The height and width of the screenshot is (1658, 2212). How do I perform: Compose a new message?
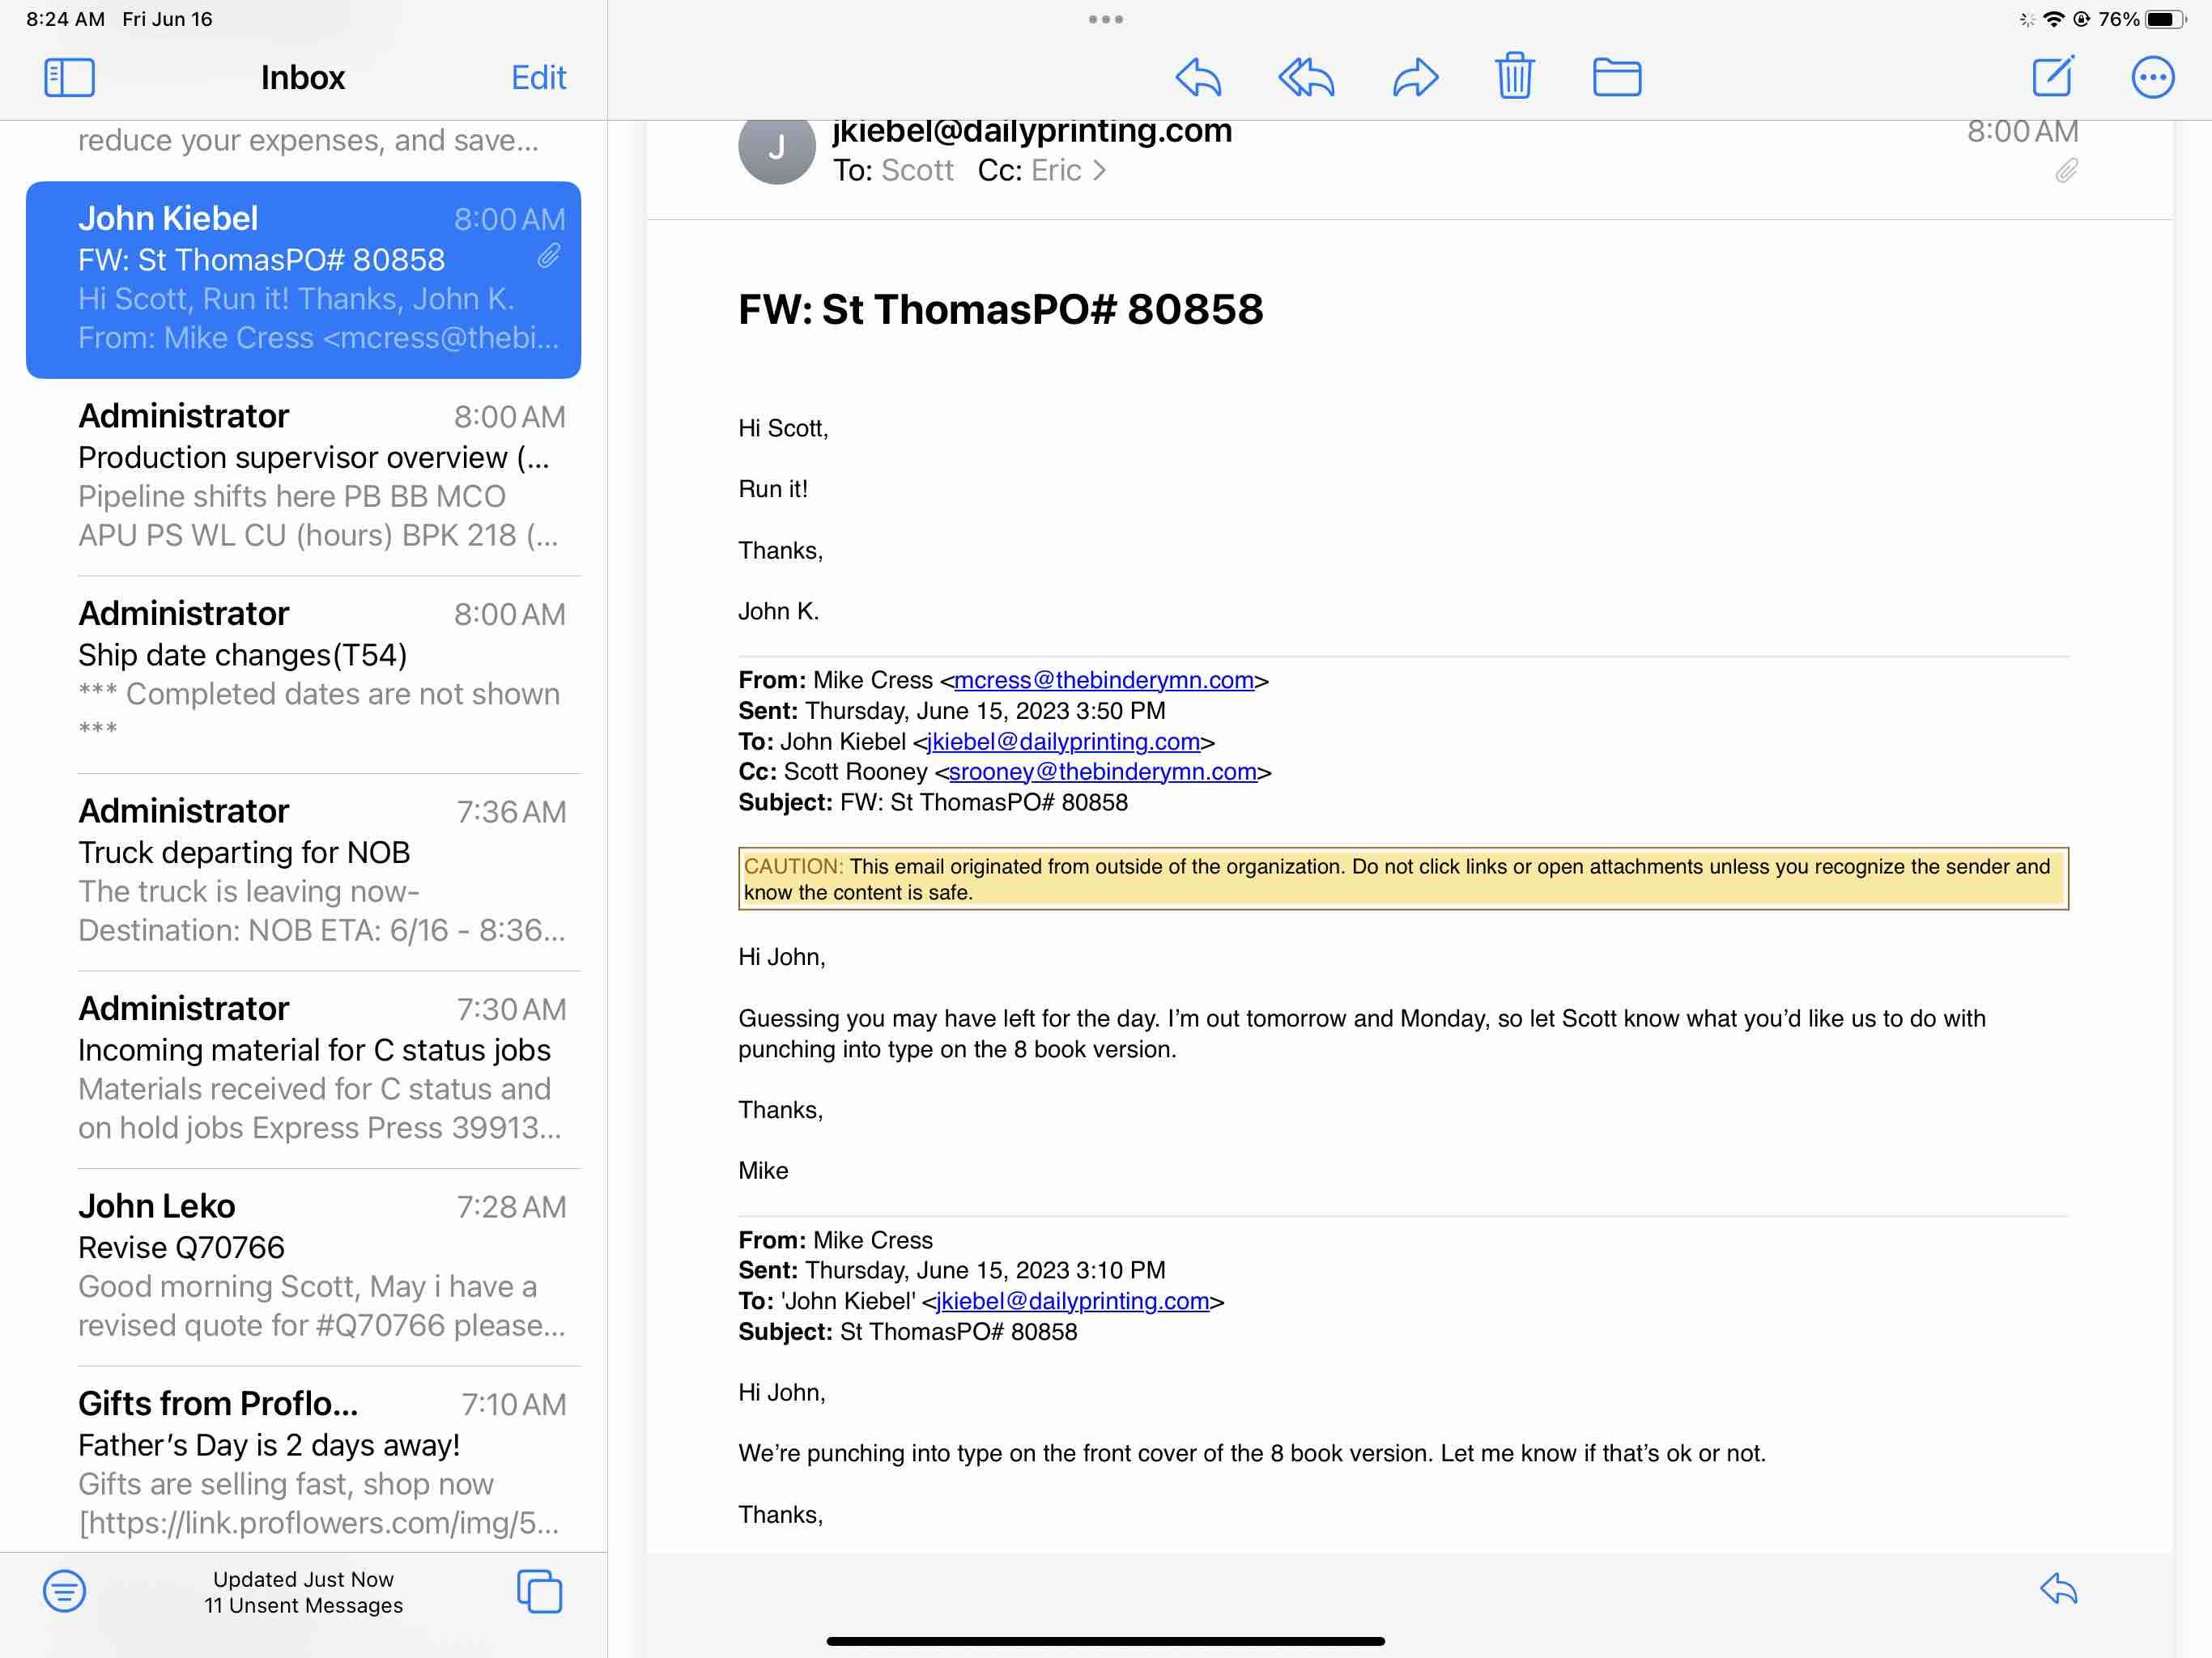pyautogui.click(x=2053, y=76)
